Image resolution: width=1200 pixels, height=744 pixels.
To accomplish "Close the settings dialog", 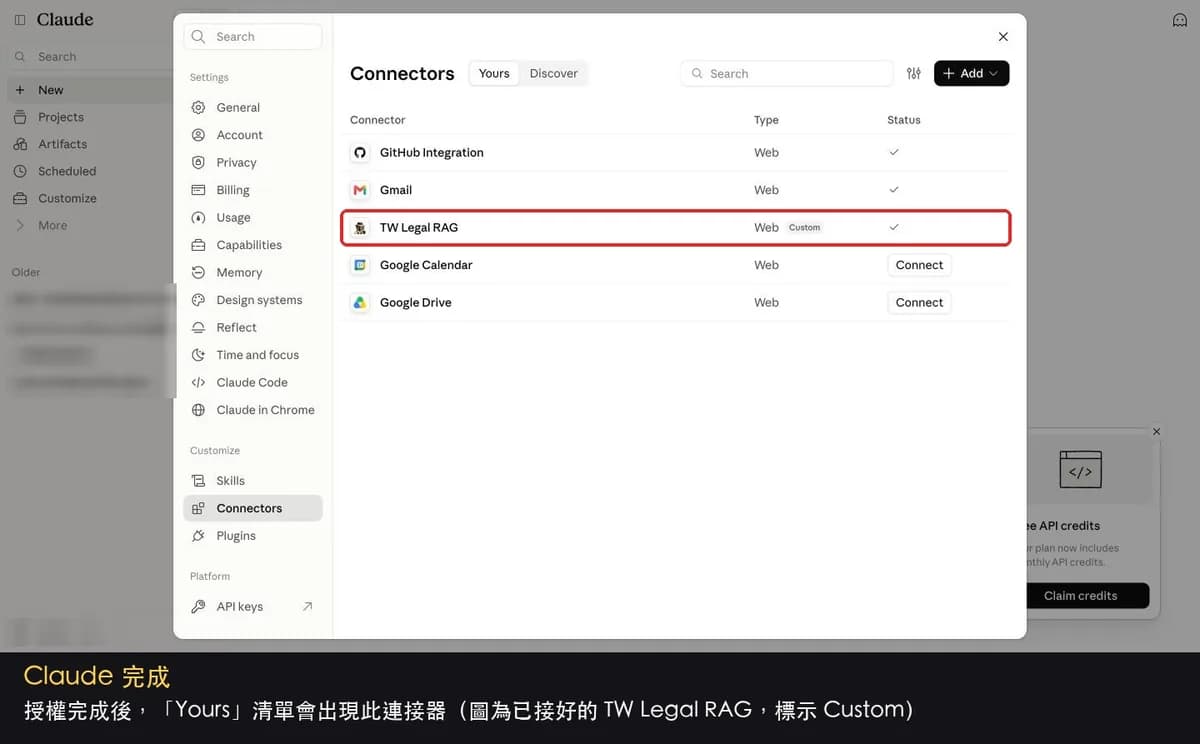I will (x=1003, y=37).
